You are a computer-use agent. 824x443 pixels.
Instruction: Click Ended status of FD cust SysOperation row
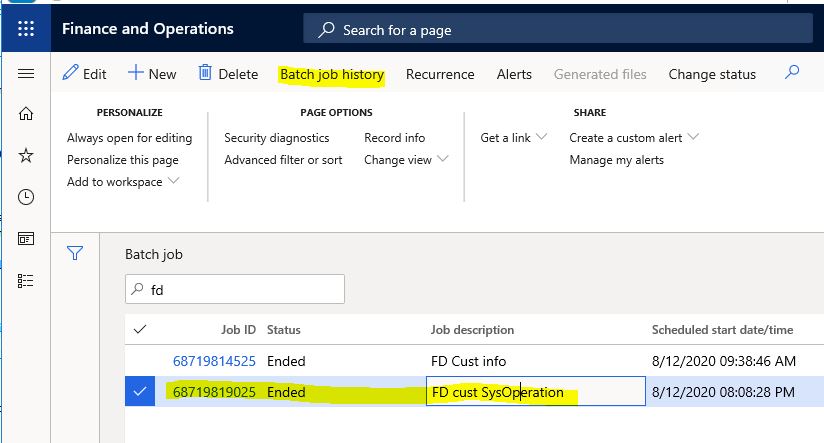pyautogui.click(x=286, y=392)
